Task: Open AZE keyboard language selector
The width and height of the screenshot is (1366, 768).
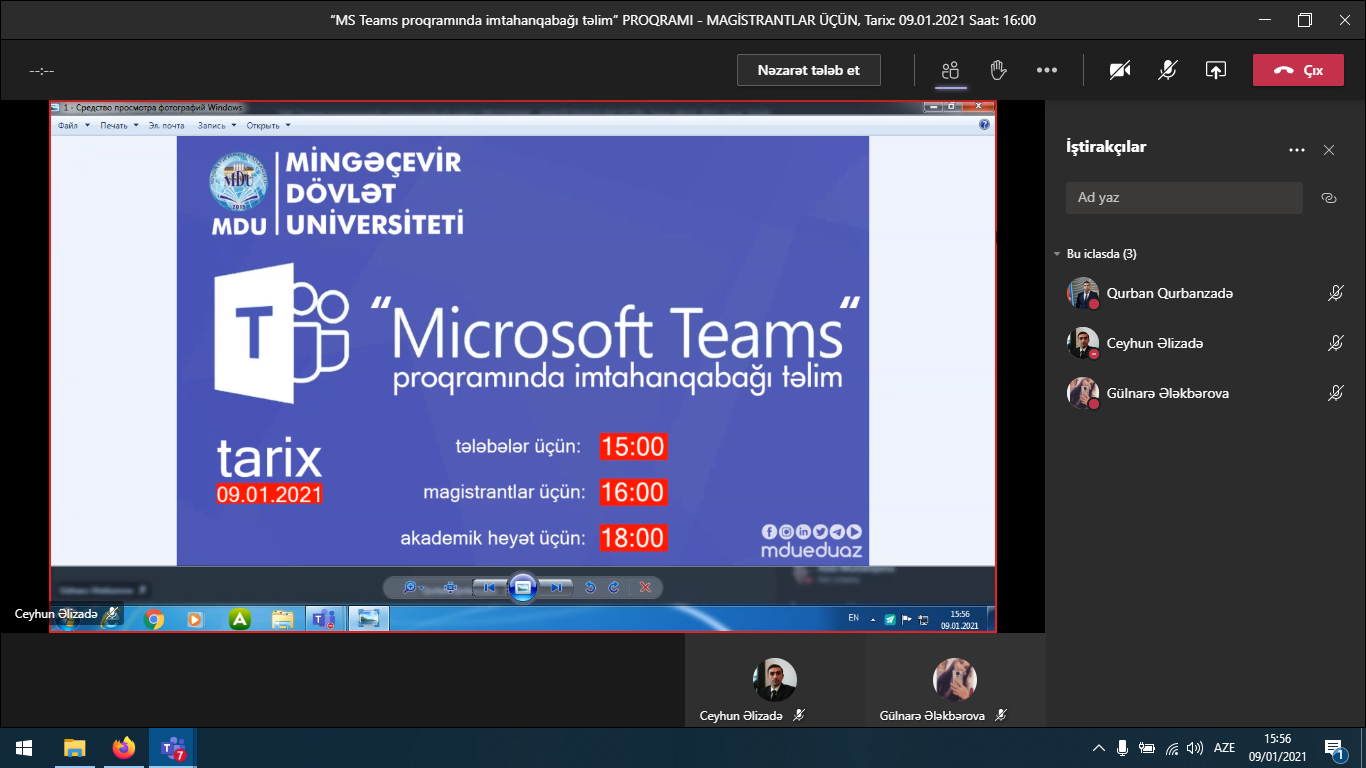Action: [1224, 748]
